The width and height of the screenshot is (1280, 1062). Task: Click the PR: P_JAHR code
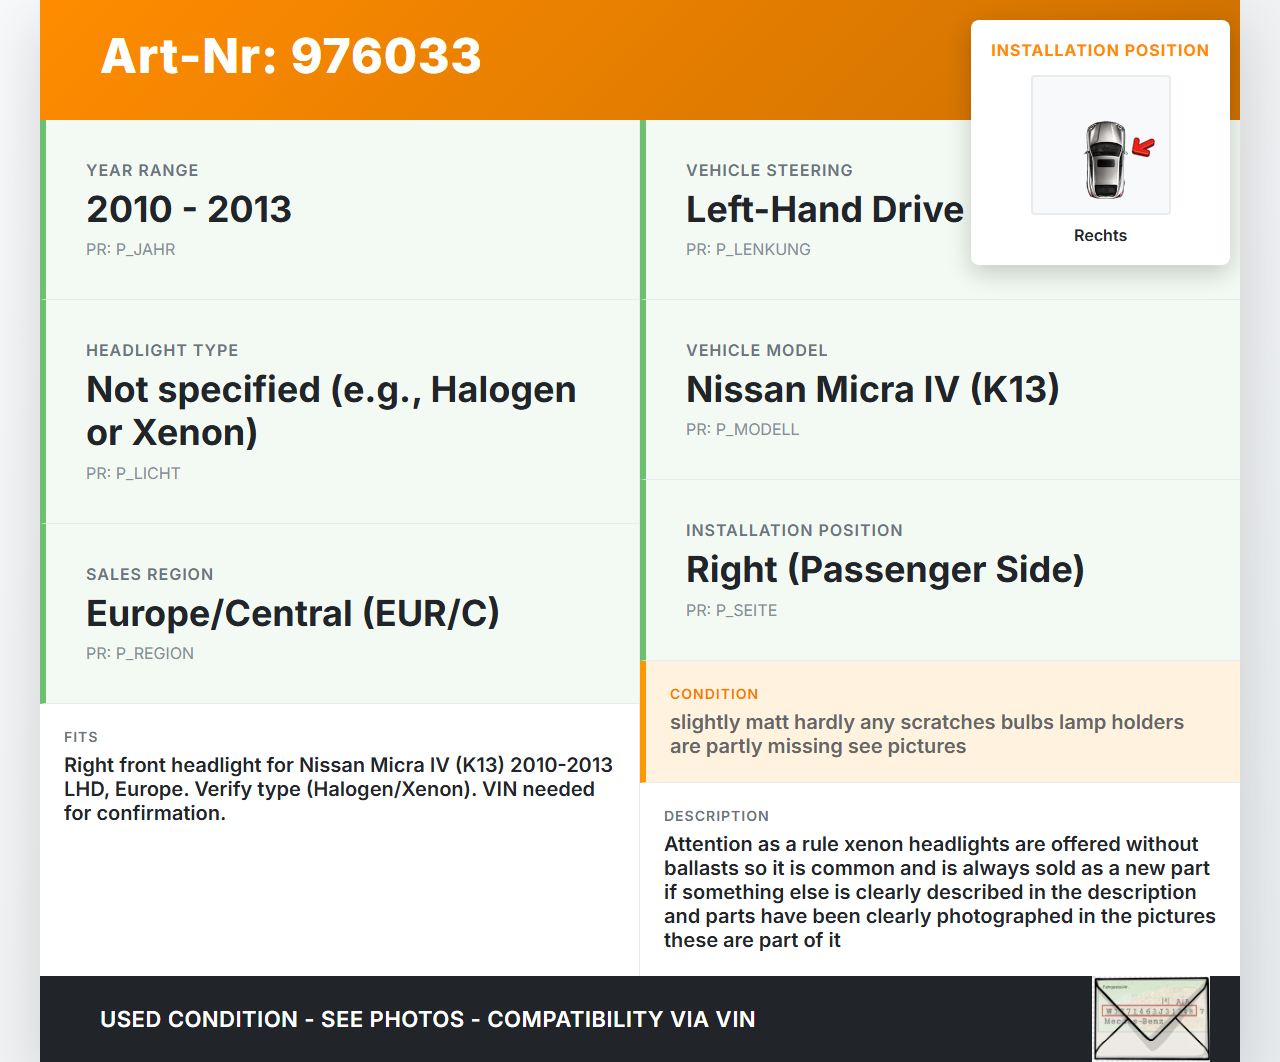(x=130, y=249)
